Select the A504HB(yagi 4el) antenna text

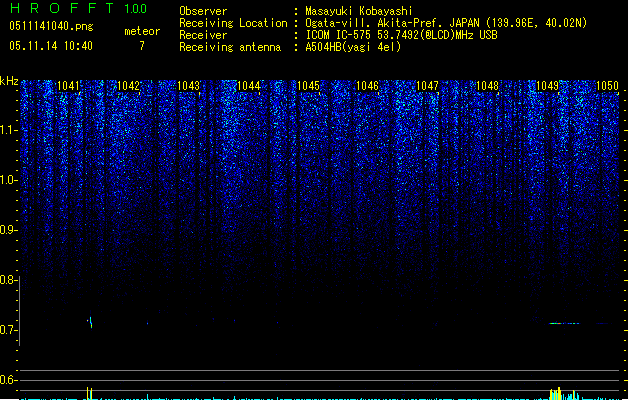(x=353, y=47)
